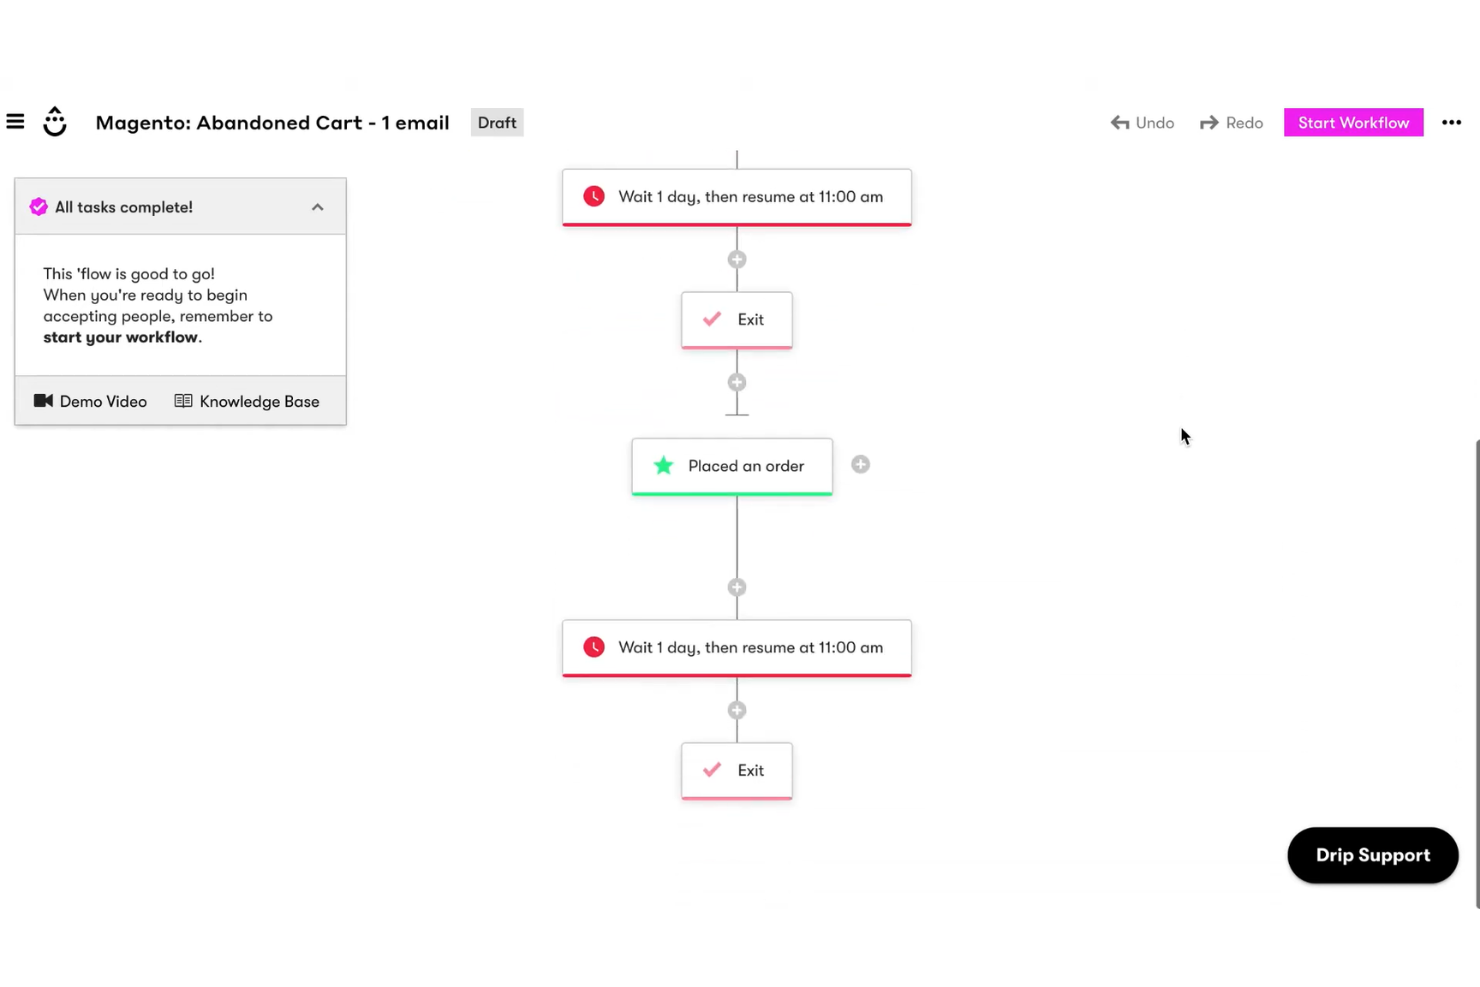Redo the workflow change
Screen dimensions: 1480x987
[x=1231, y=122]
